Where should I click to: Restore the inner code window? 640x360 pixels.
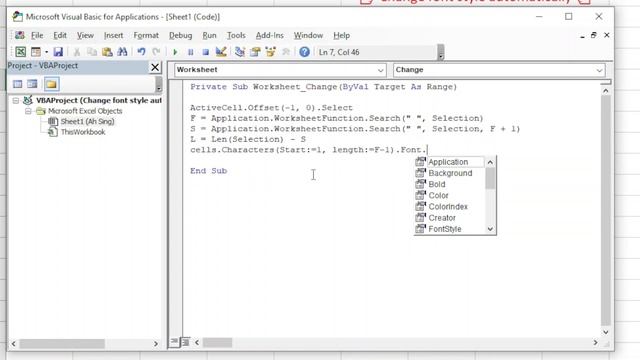click(593, 36)
